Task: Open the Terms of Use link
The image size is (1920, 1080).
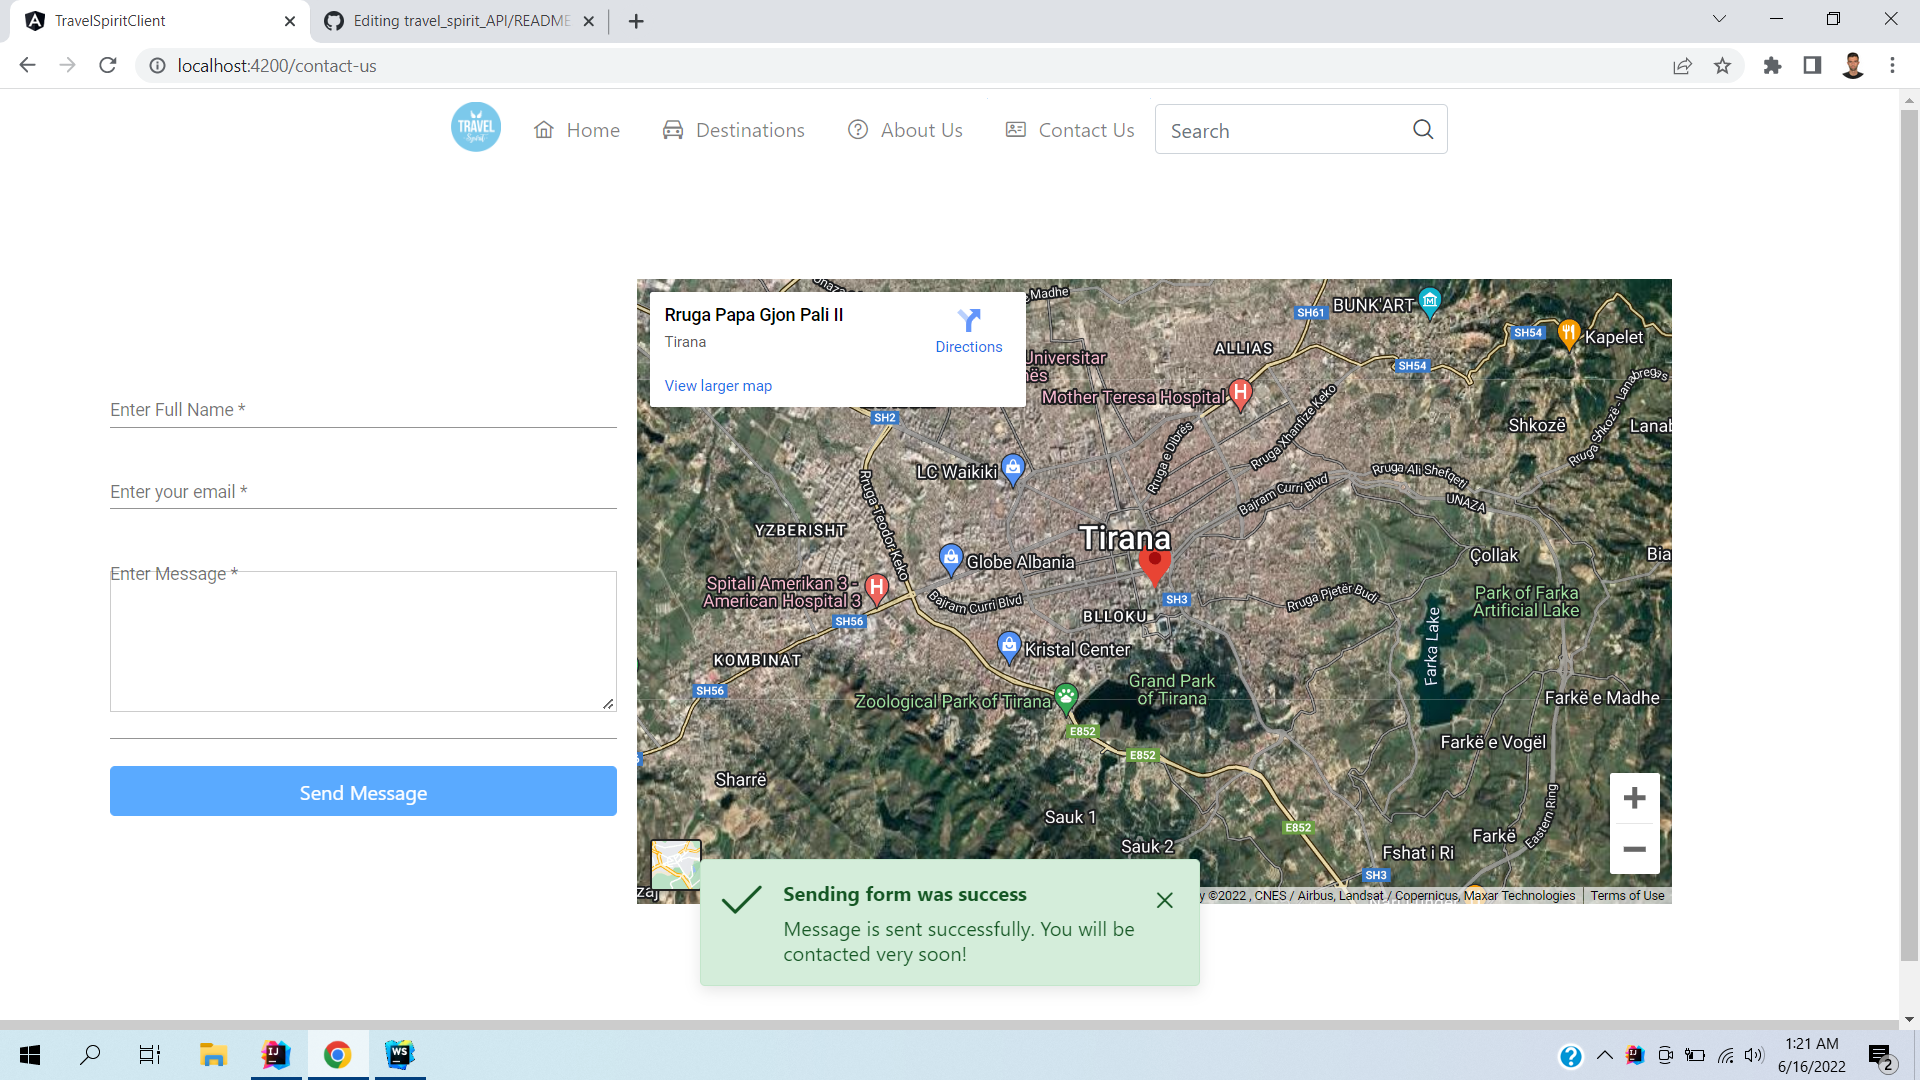Action: pyautogui.click(x=1627, y=896)
